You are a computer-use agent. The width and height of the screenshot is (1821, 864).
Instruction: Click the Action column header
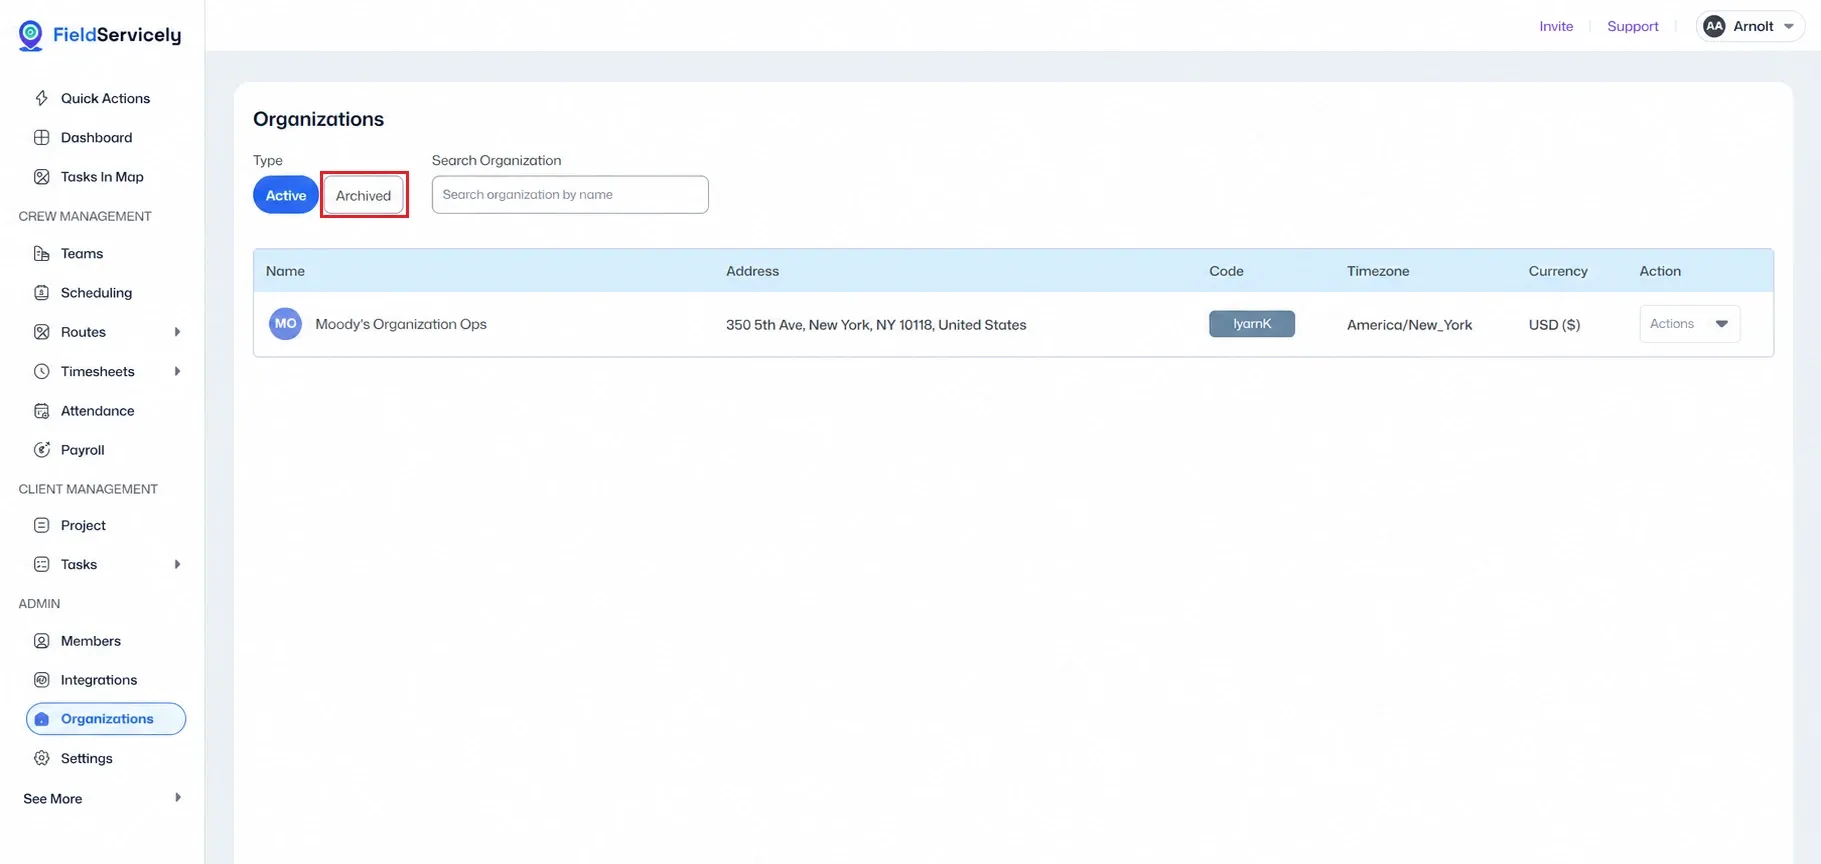coord(1660,271)
